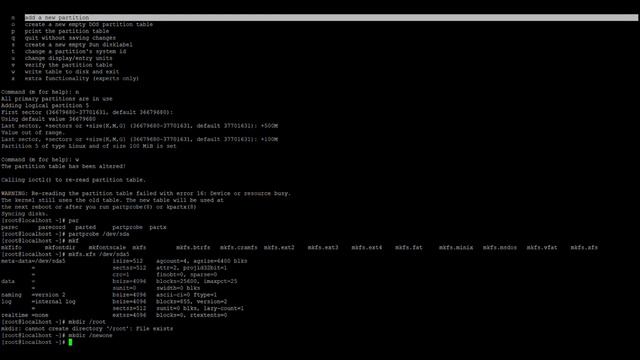The width and height of the screenshot is (640, 360).
Task: Select 'extra functionality (experts only)' line
Action: pos(82,78)
